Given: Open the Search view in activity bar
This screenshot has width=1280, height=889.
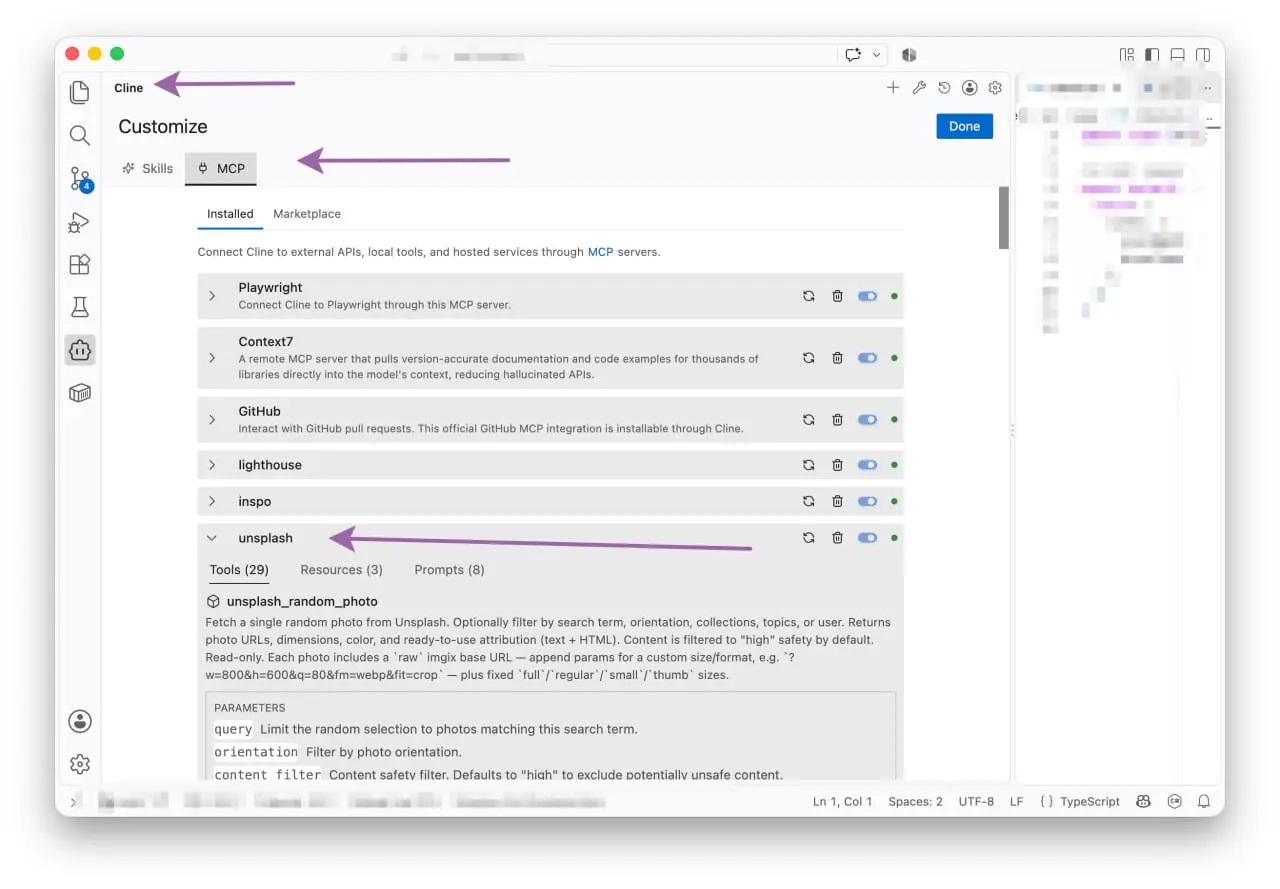Looking at the screenshot, I should coord(80,136).
